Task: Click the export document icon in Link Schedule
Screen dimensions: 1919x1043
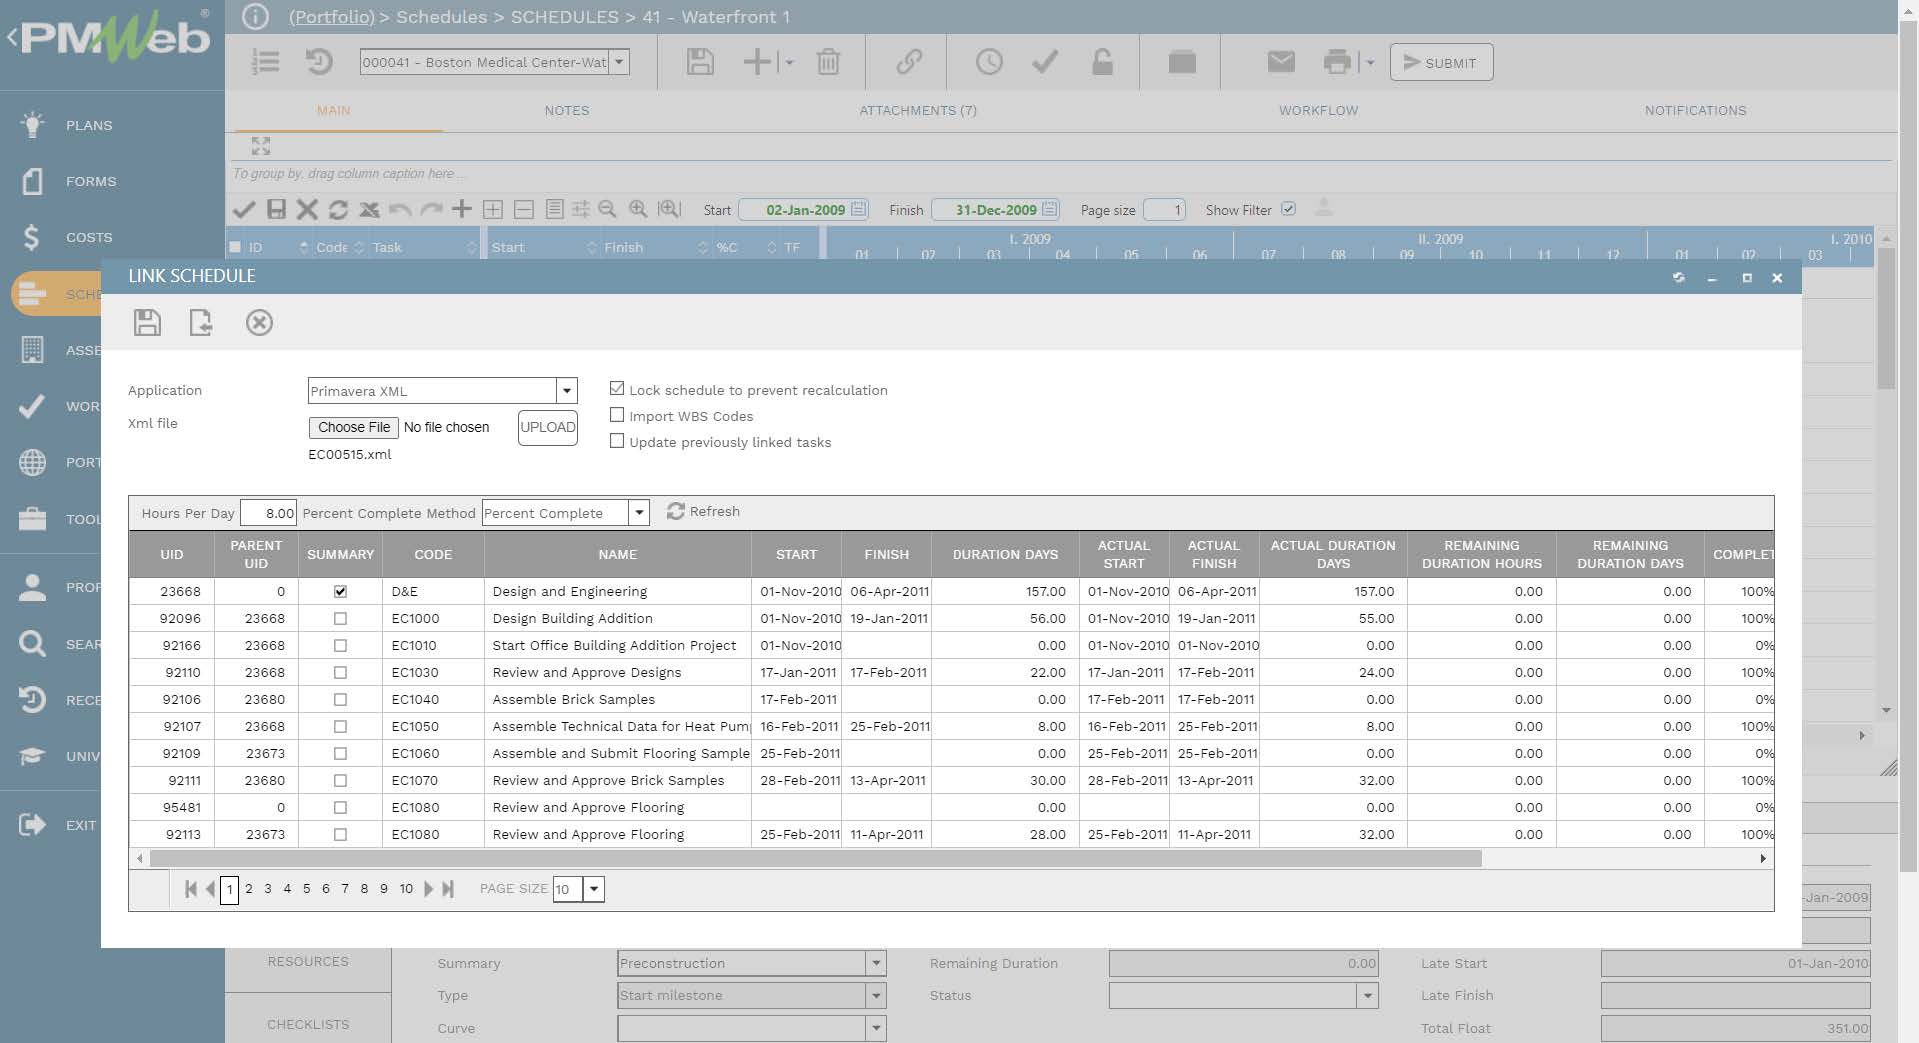Action: [x=201, y=323]
